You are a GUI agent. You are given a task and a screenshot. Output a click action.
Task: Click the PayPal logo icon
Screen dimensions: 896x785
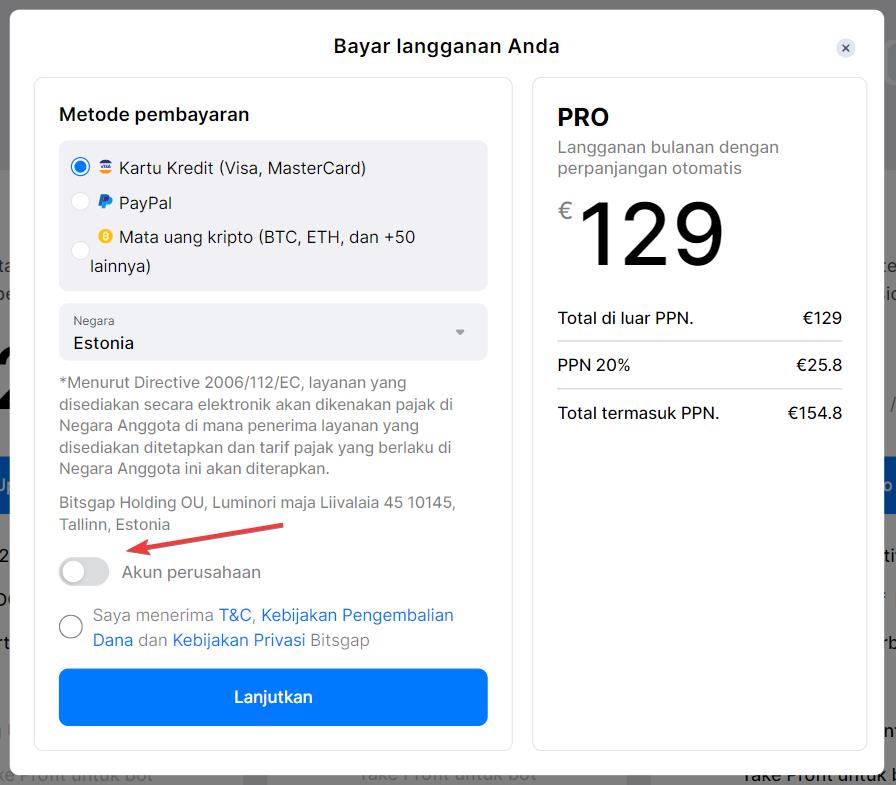click(105, 202)
